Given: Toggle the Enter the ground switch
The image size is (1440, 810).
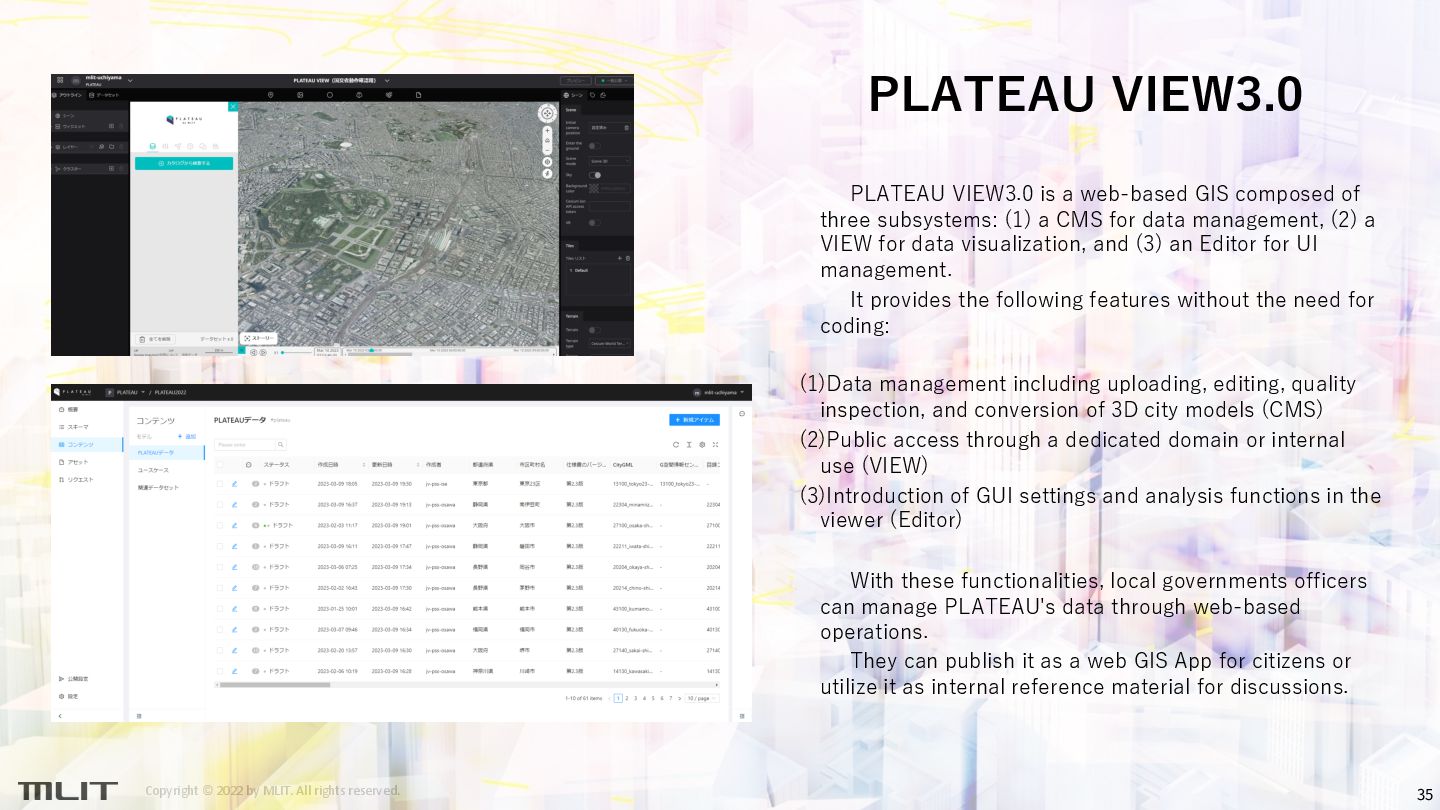Looking at the screenshot, I should (x=595, y=146).
